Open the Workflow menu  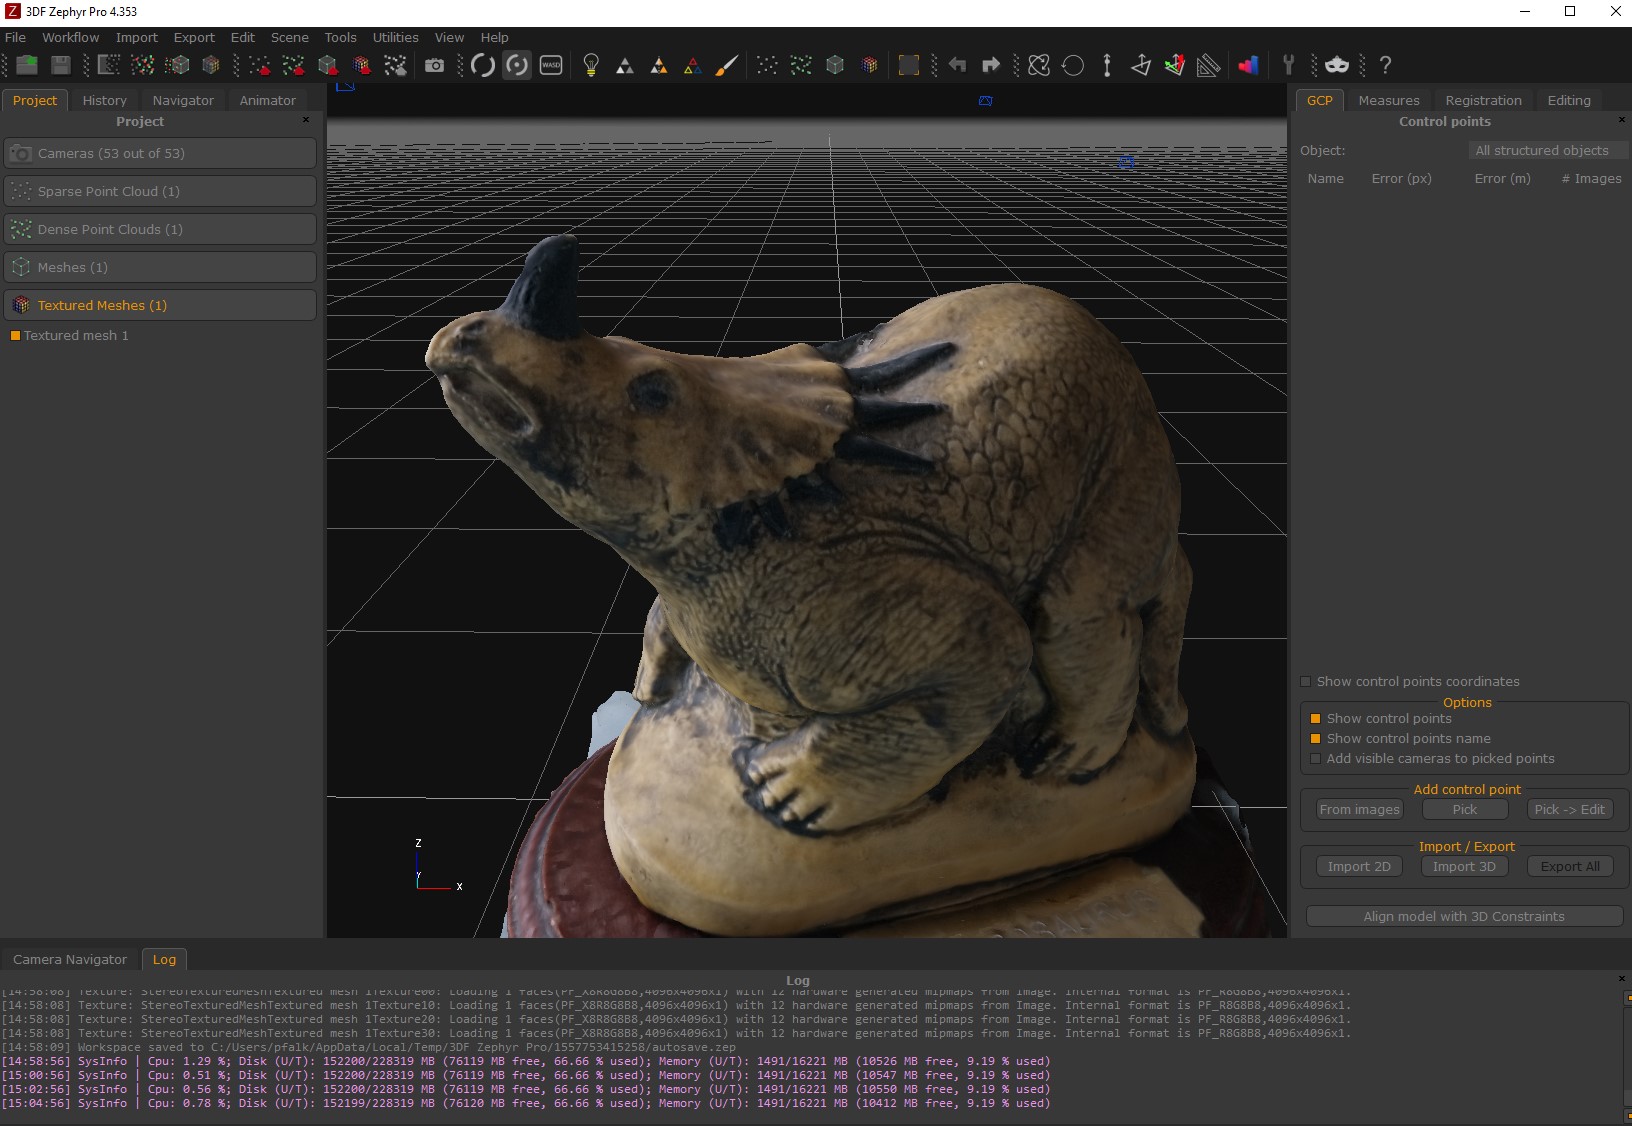click(70, 37)
